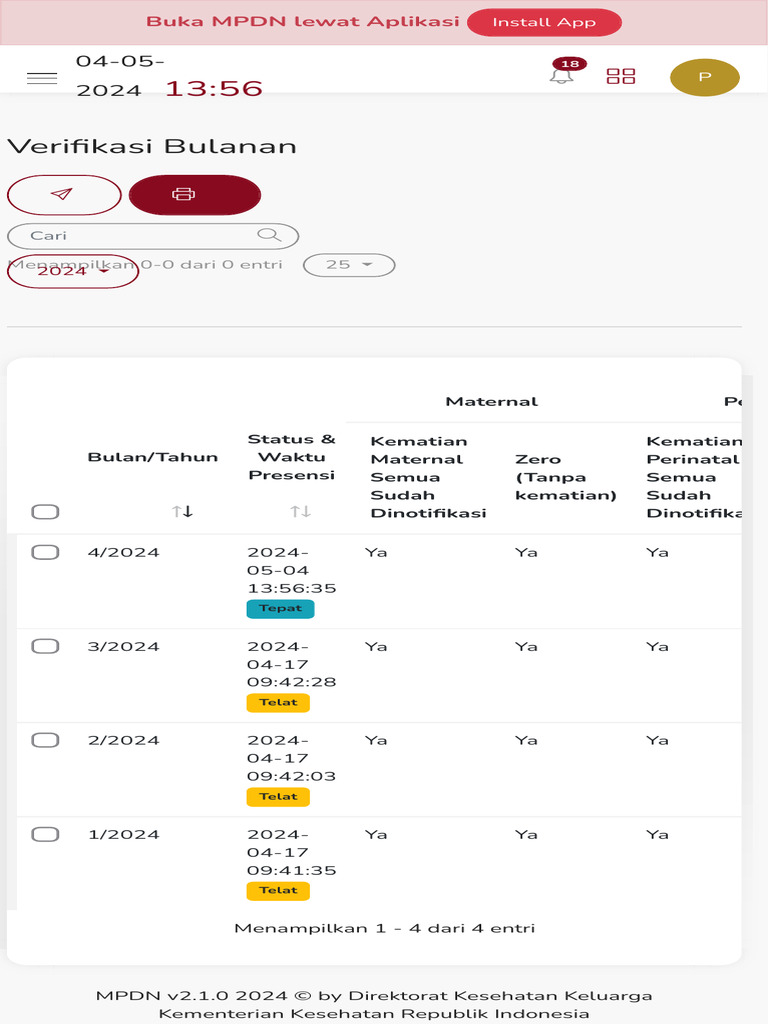Tick the select-all header checkbox

tap(45, 512)
